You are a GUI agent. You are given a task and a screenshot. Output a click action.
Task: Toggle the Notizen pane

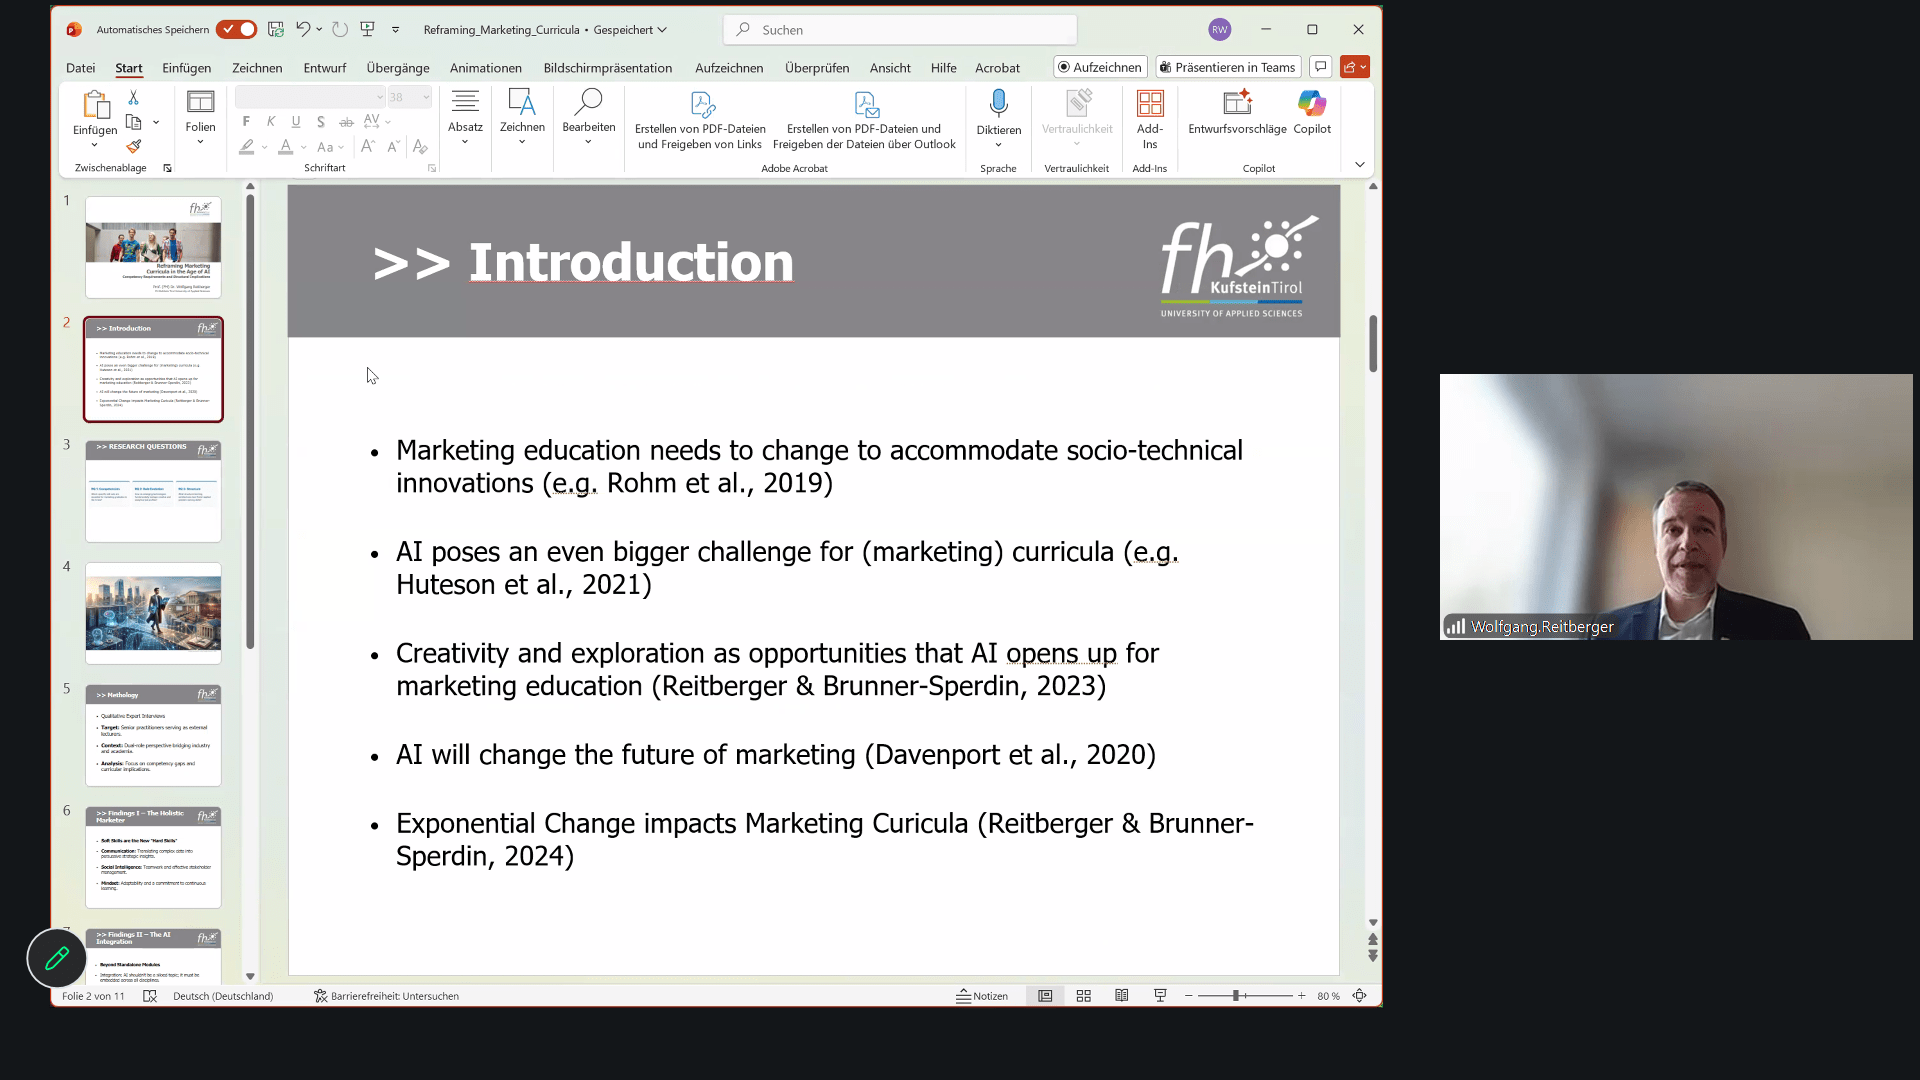pos(982,996)
